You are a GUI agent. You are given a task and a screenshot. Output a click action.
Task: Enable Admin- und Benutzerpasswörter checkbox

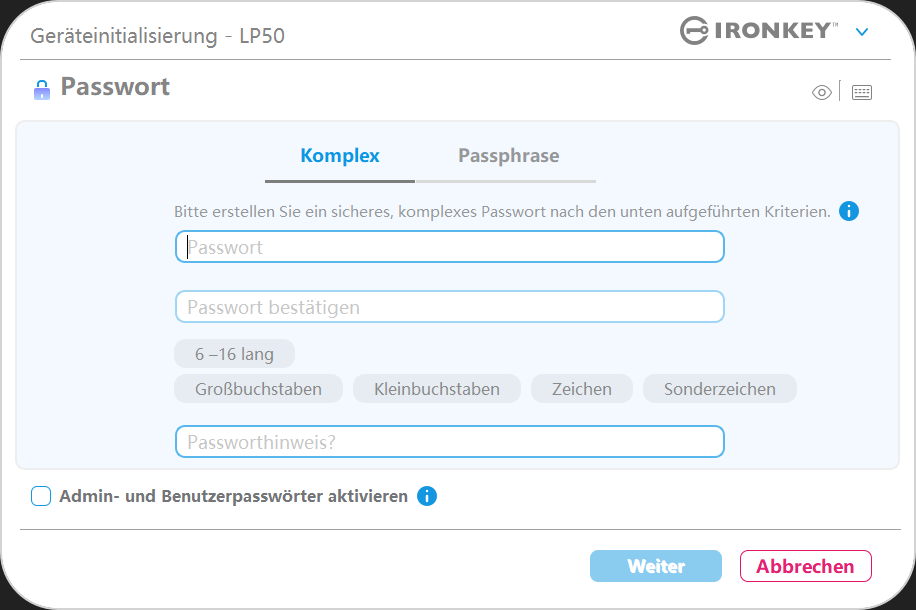(x=41, y=496)
